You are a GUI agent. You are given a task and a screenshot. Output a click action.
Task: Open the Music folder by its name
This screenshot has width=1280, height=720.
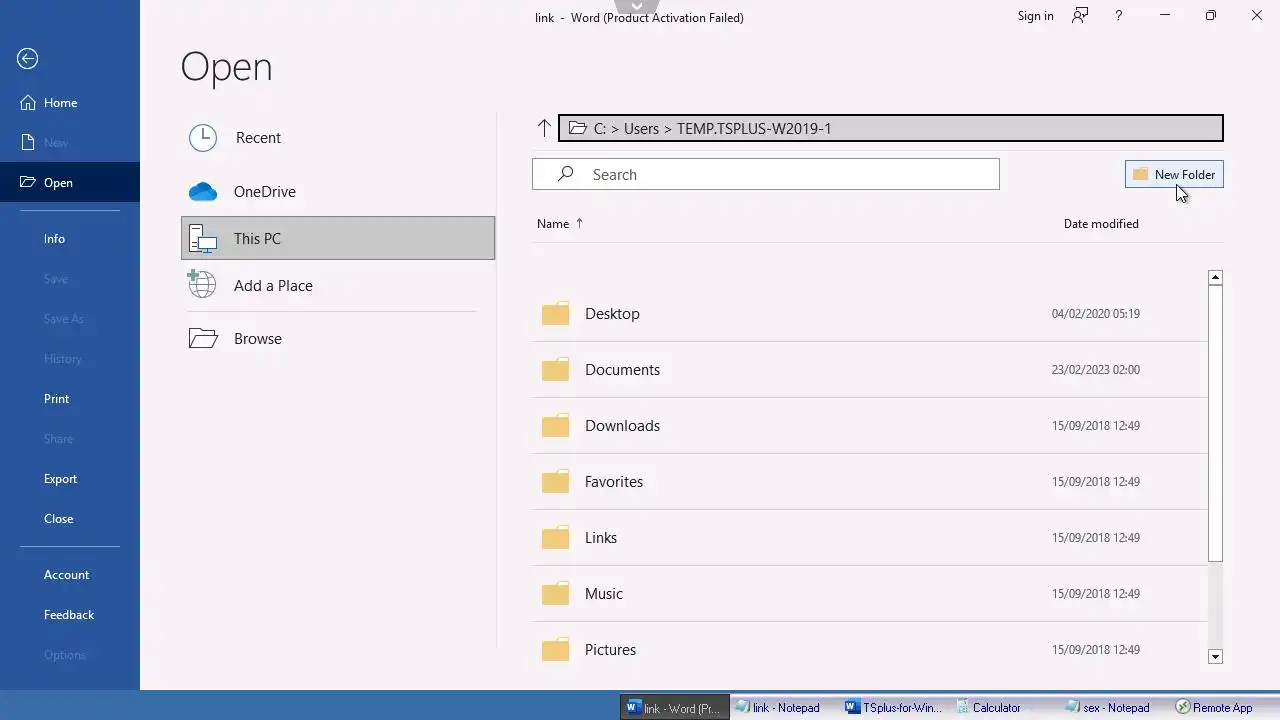click(x=604, y=594)
